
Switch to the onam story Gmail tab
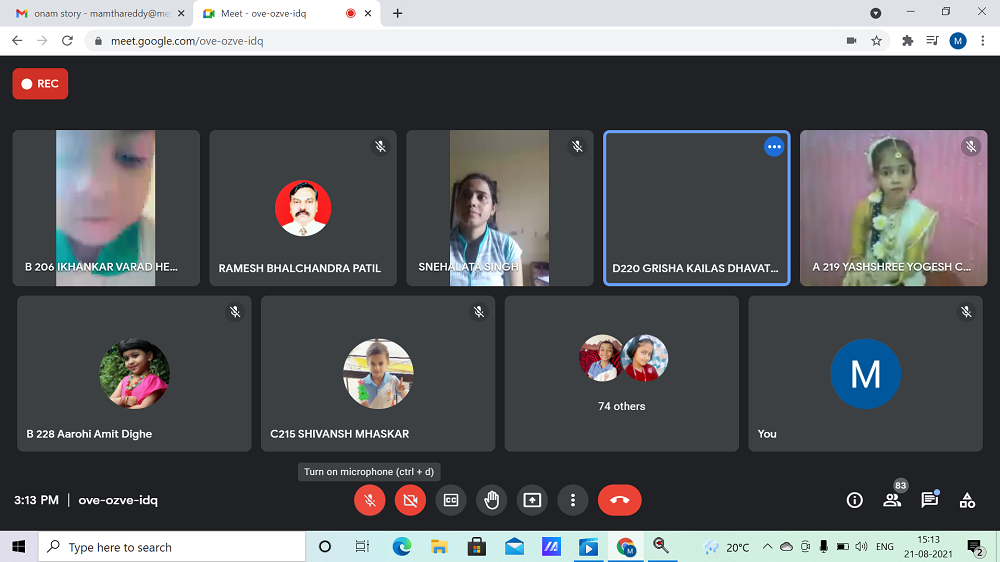click(93, 14)
